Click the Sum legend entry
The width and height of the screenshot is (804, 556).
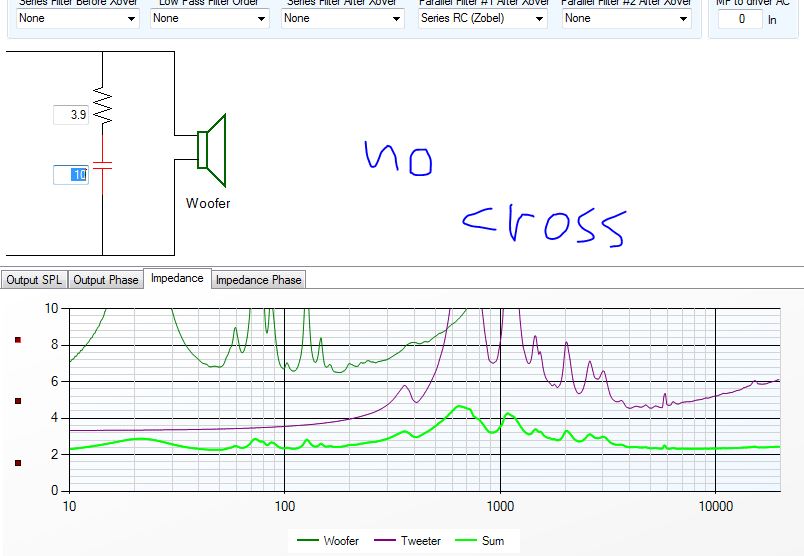[480, 541]
